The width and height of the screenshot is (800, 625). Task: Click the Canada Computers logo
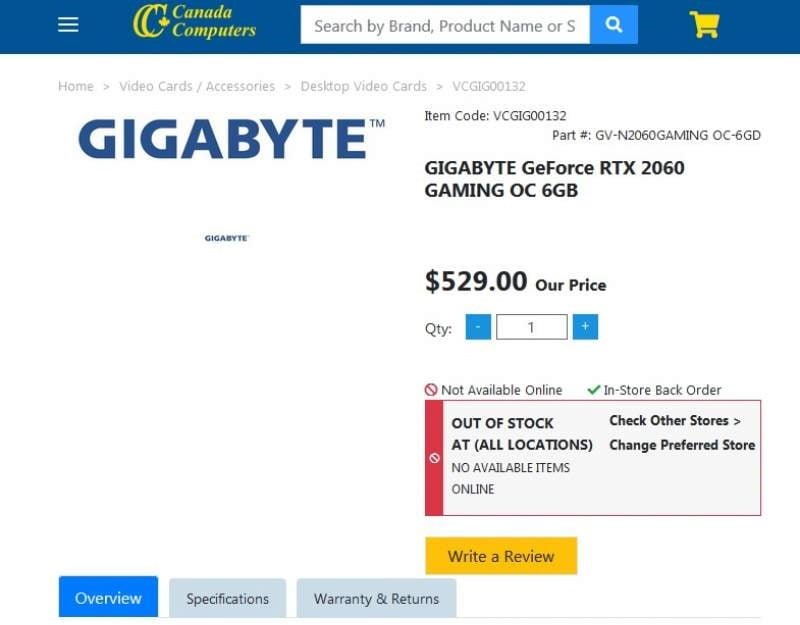(x=195, y=21)
